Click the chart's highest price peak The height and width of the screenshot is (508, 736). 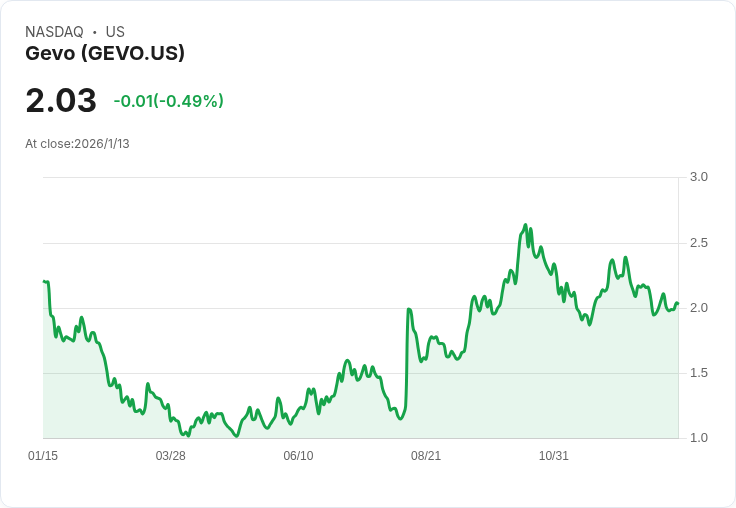point(525,226)
